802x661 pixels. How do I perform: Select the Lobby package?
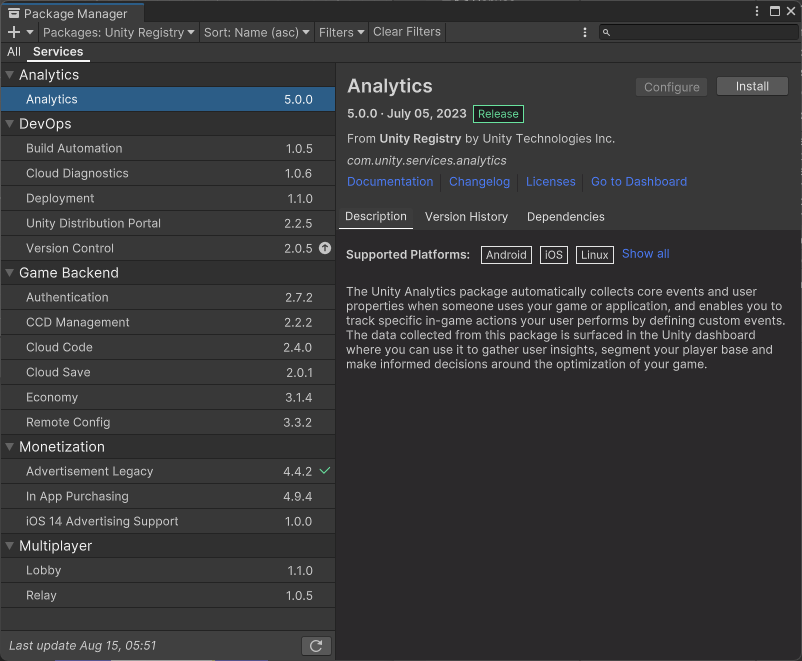point(168,570)
